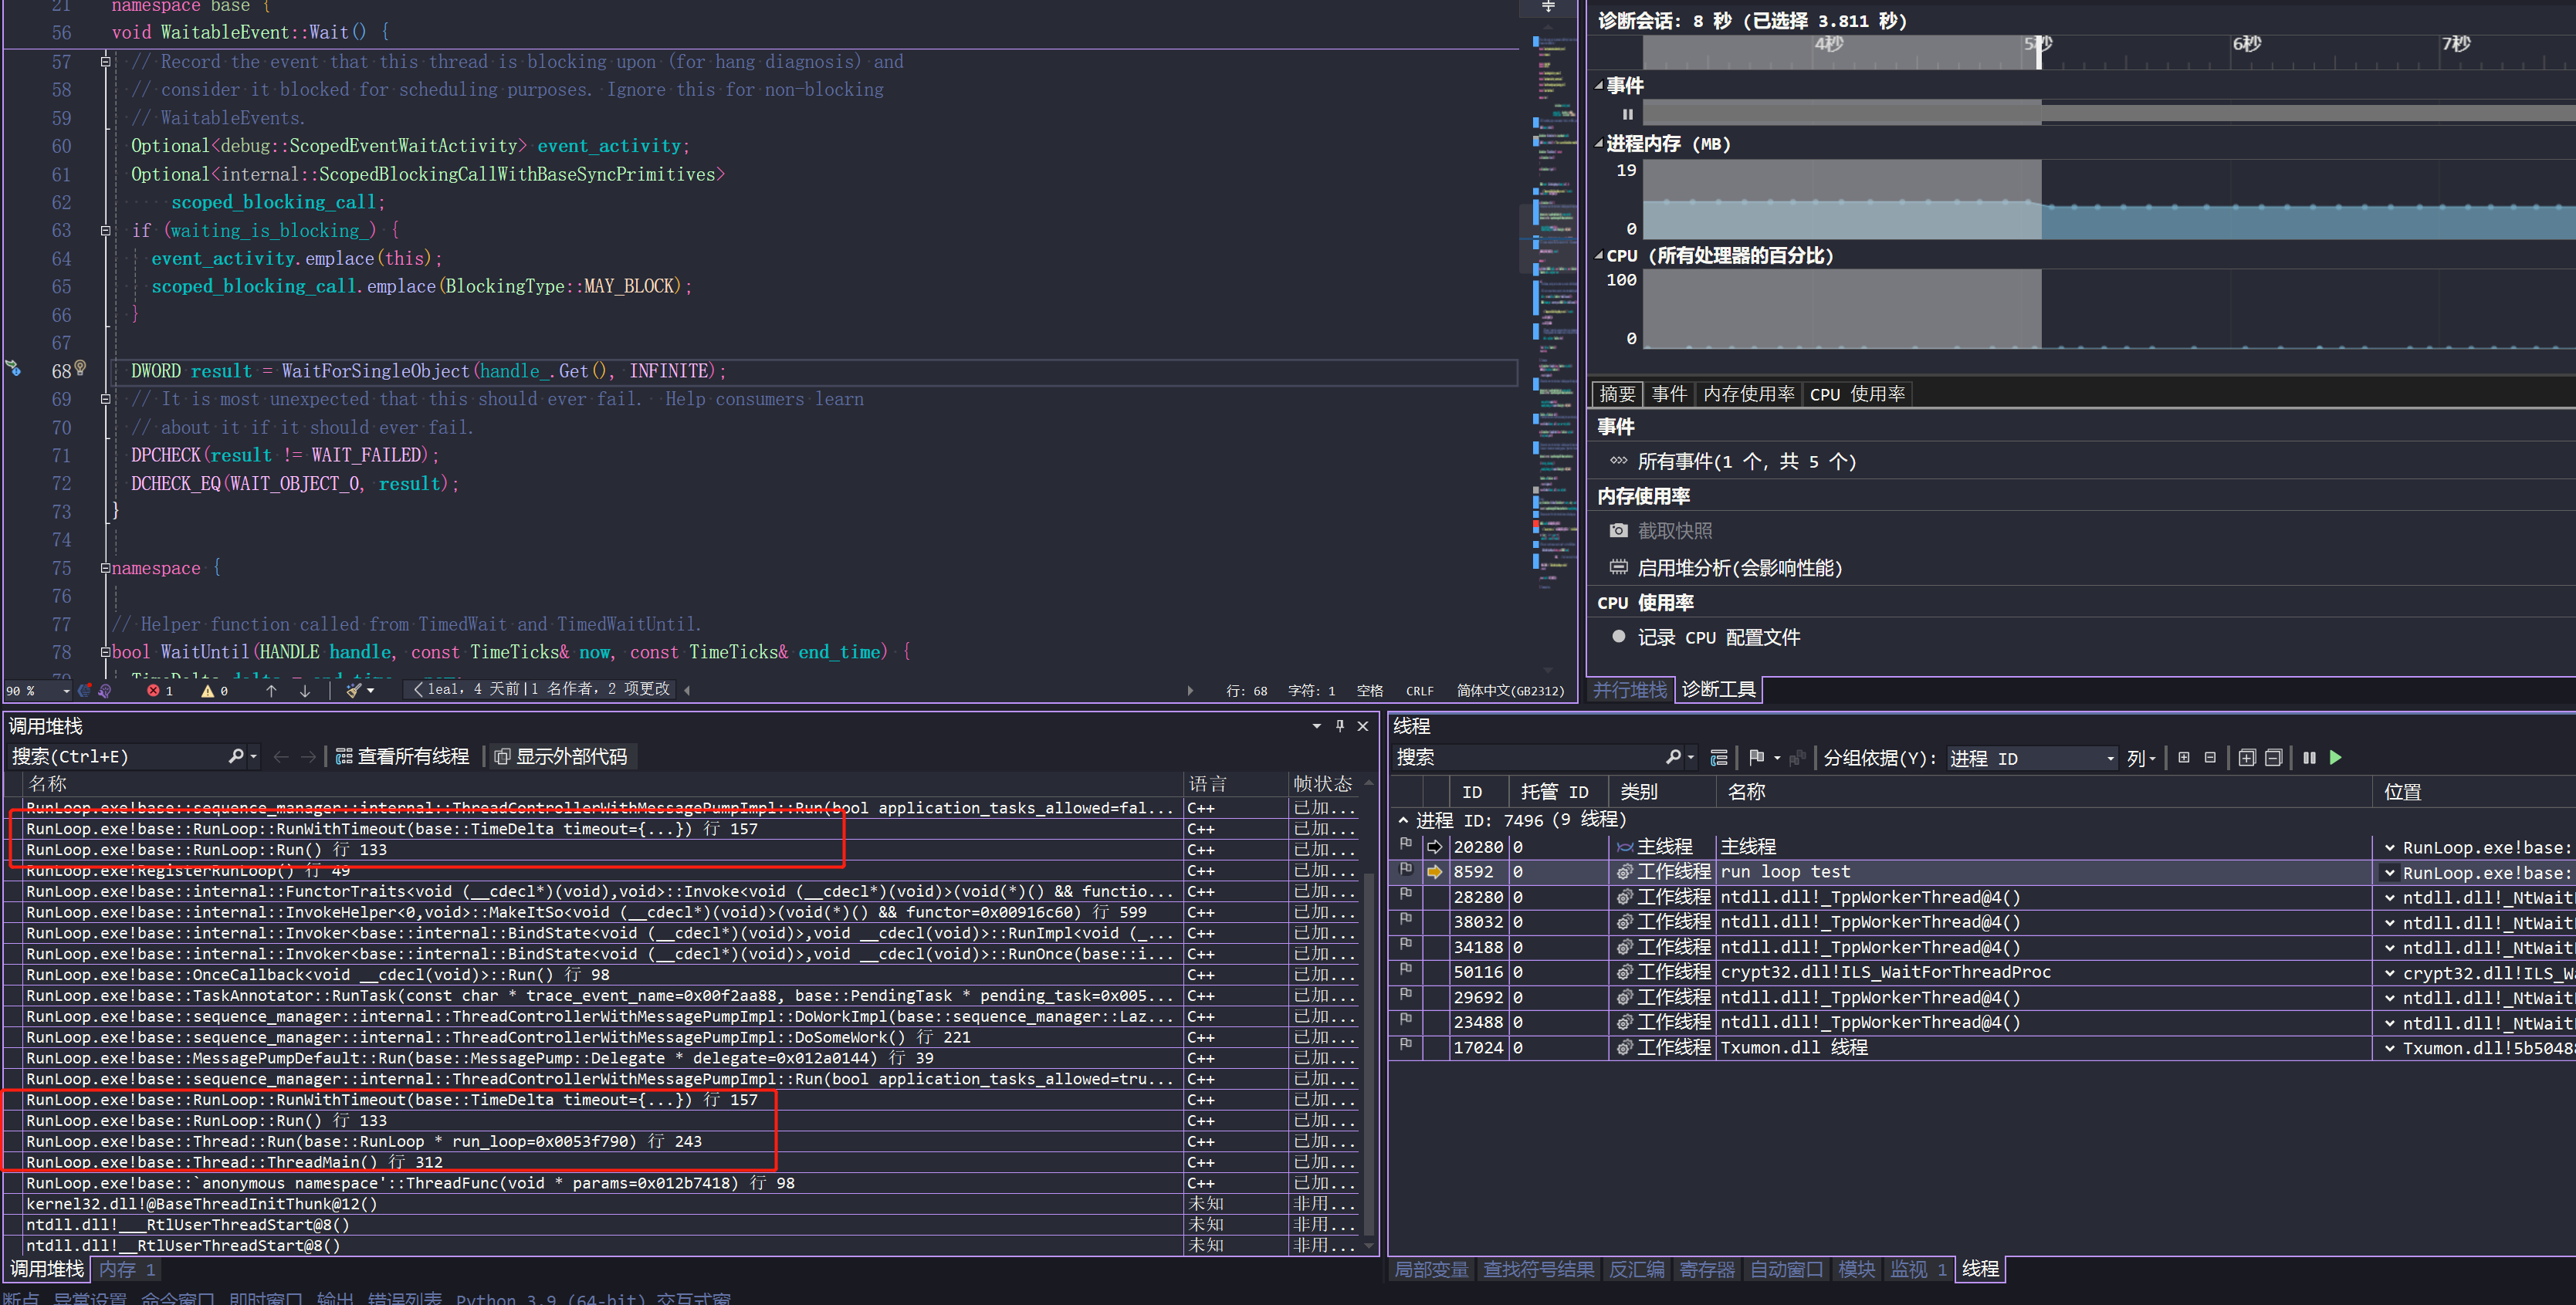The height and width of the screenshot is (1305, 2576).
Task: Click collapse call stacks icon
Action: [x=2273, y=757]
